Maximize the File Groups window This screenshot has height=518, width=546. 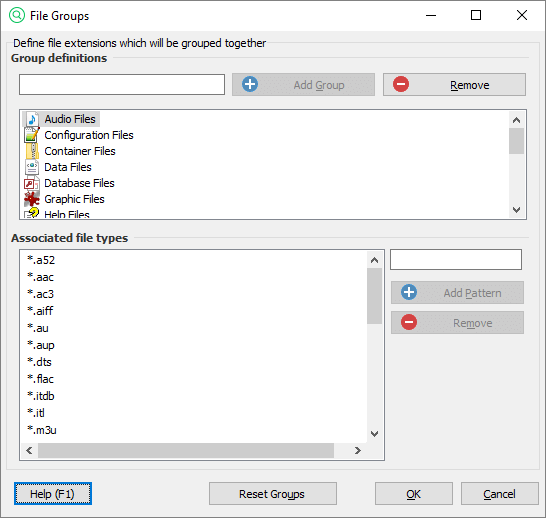point(476,15)
